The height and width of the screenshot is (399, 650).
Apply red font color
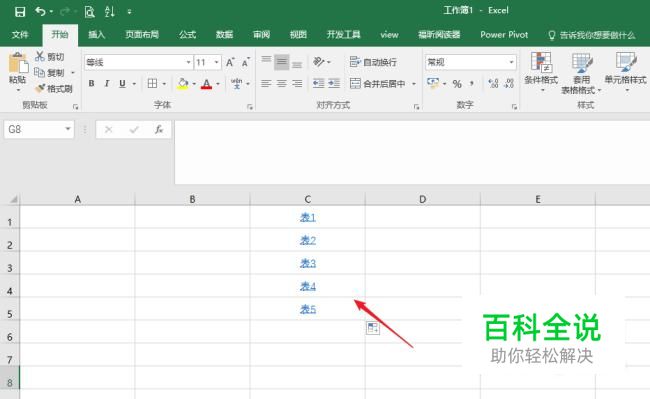coord(206,84)
